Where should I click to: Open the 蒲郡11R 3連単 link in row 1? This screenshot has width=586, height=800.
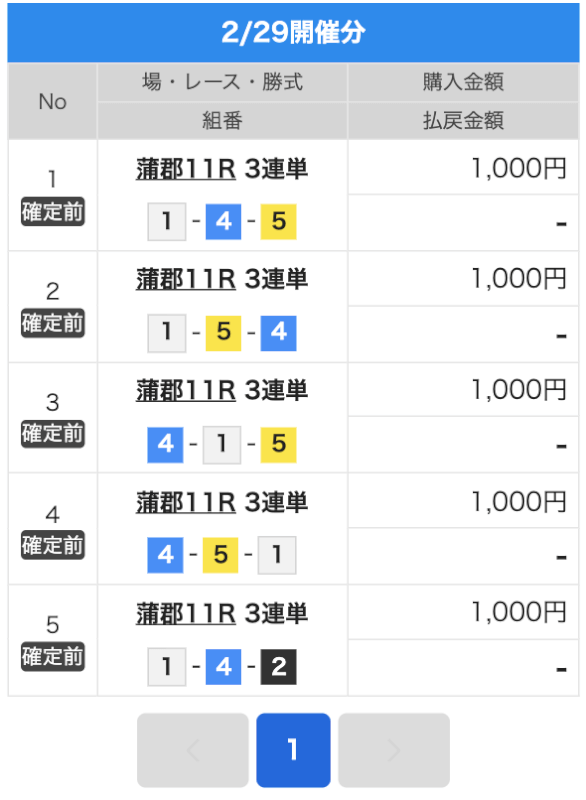[x=221, y=169]
